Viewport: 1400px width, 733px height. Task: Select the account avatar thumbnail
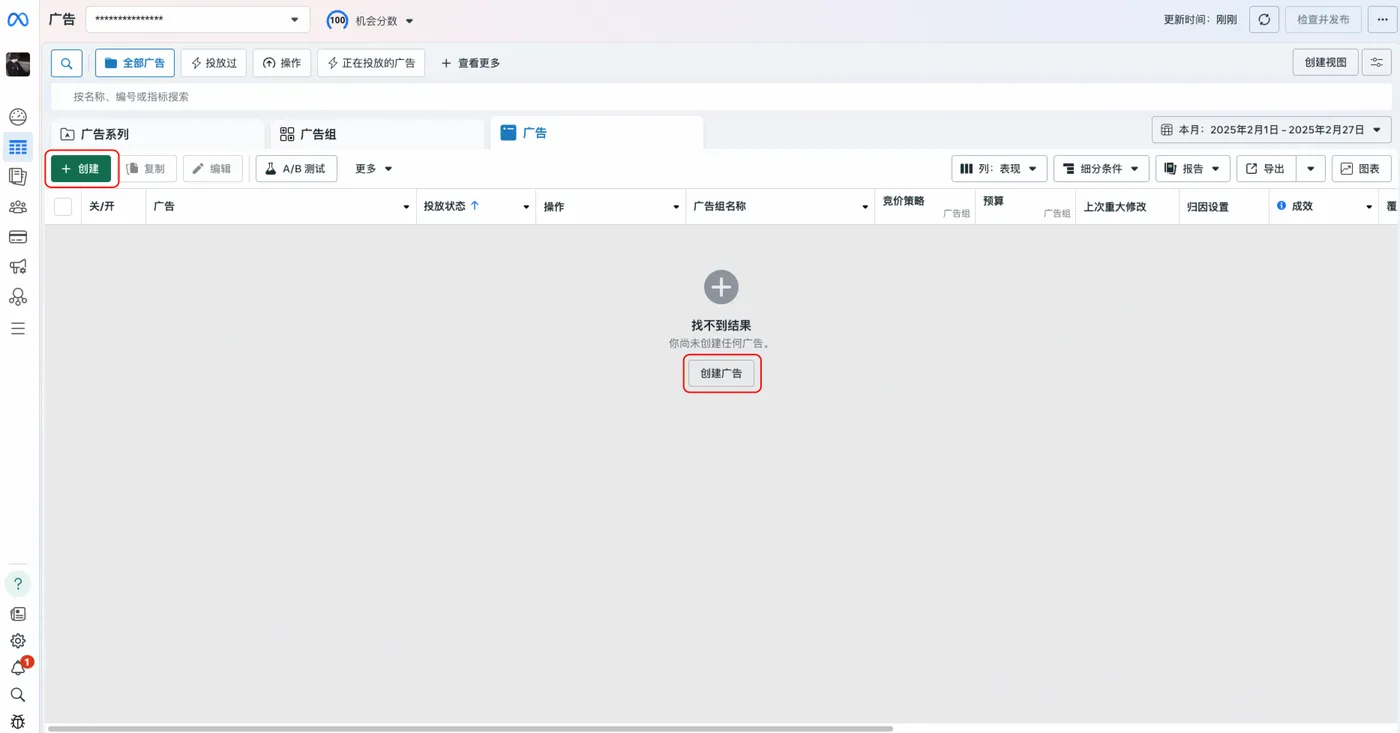(18, 64)
